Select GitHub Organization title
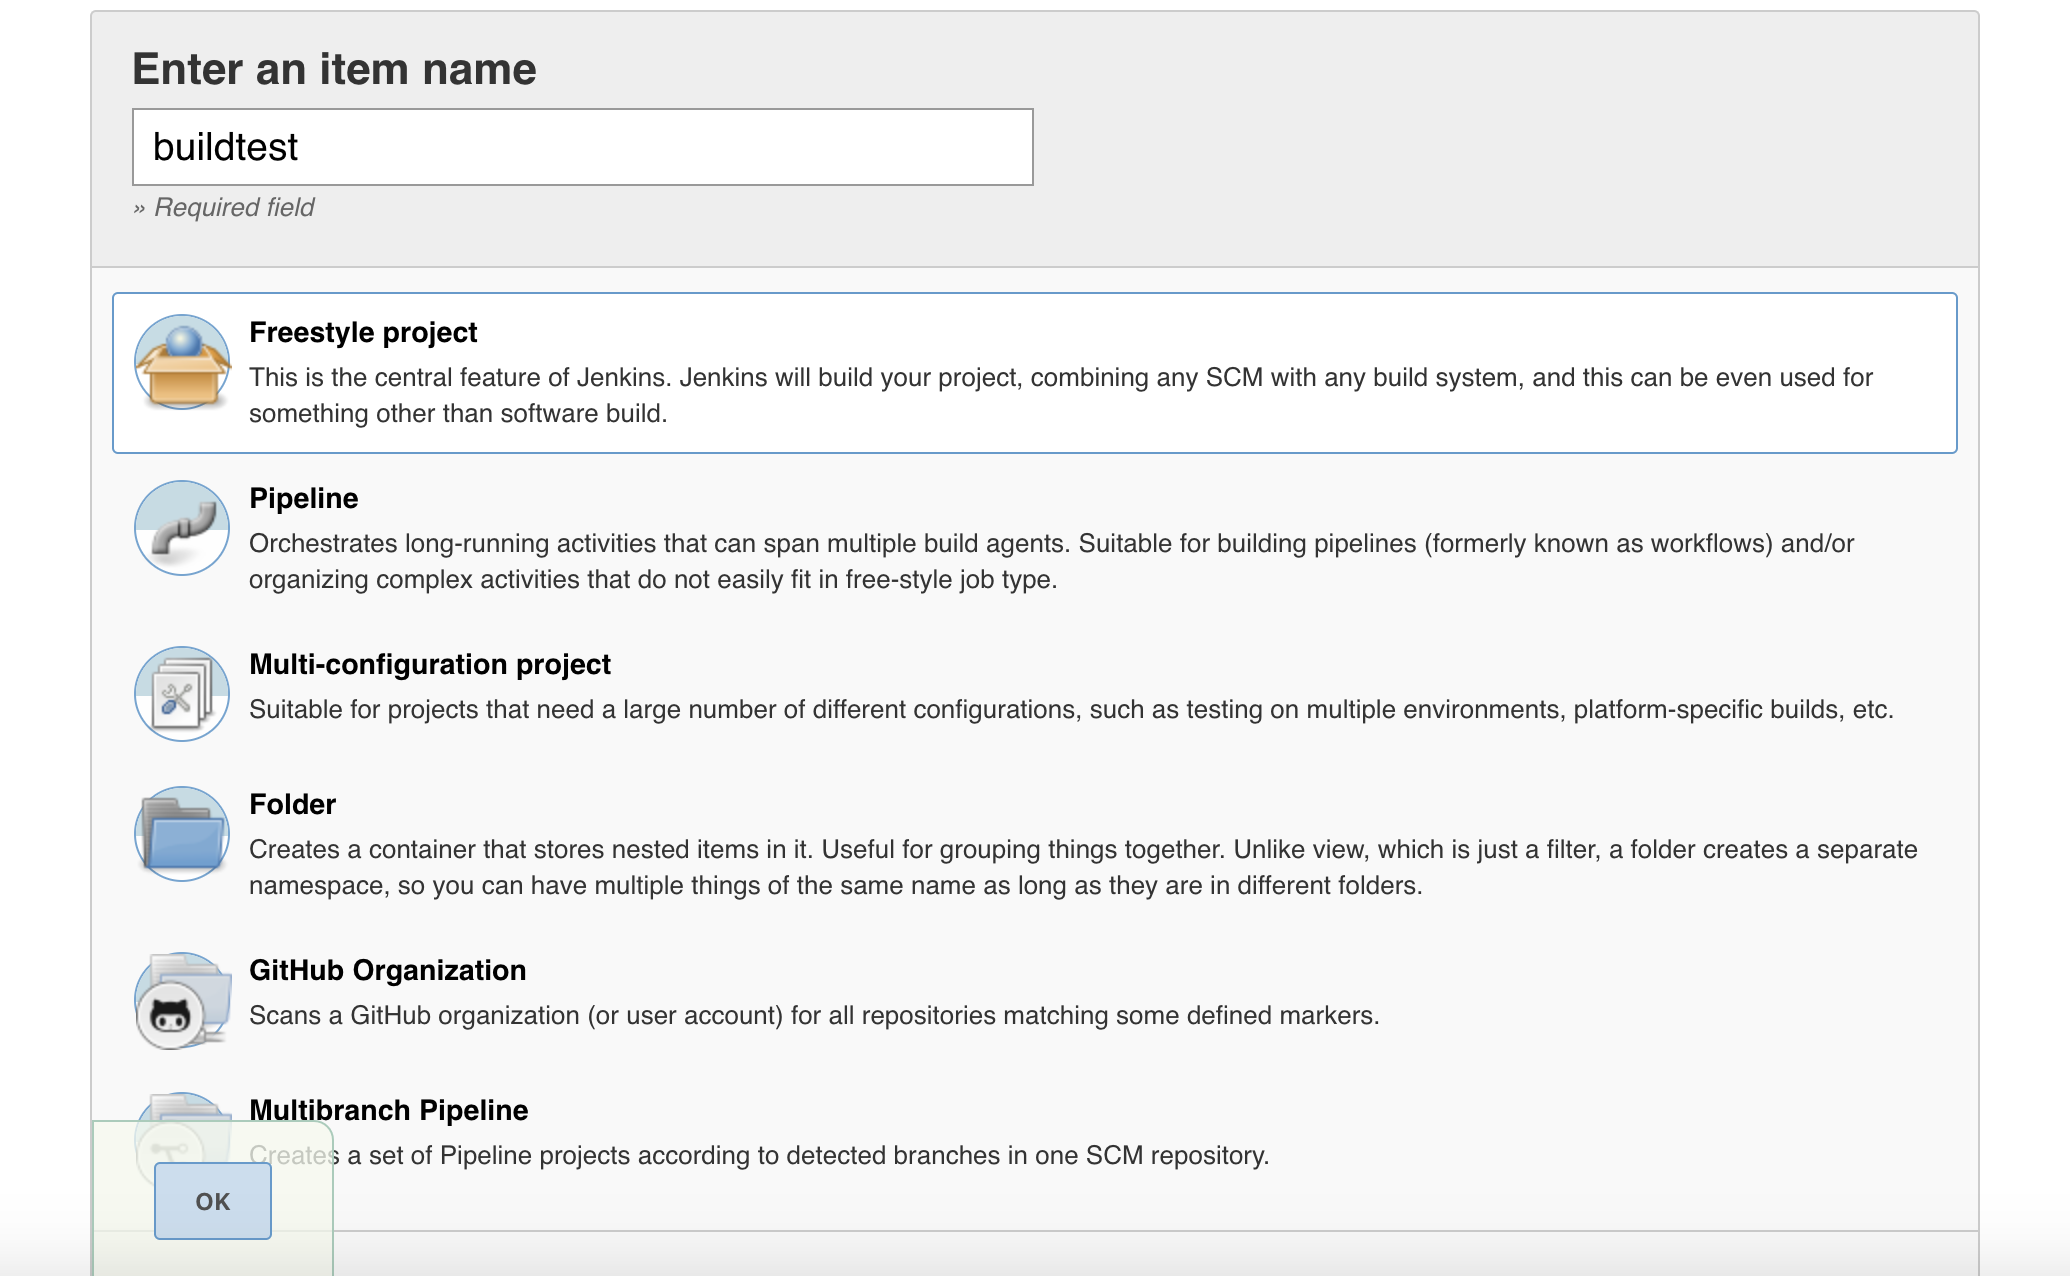This screenshot has height=1276, width=2070. (x=387, y=970)
